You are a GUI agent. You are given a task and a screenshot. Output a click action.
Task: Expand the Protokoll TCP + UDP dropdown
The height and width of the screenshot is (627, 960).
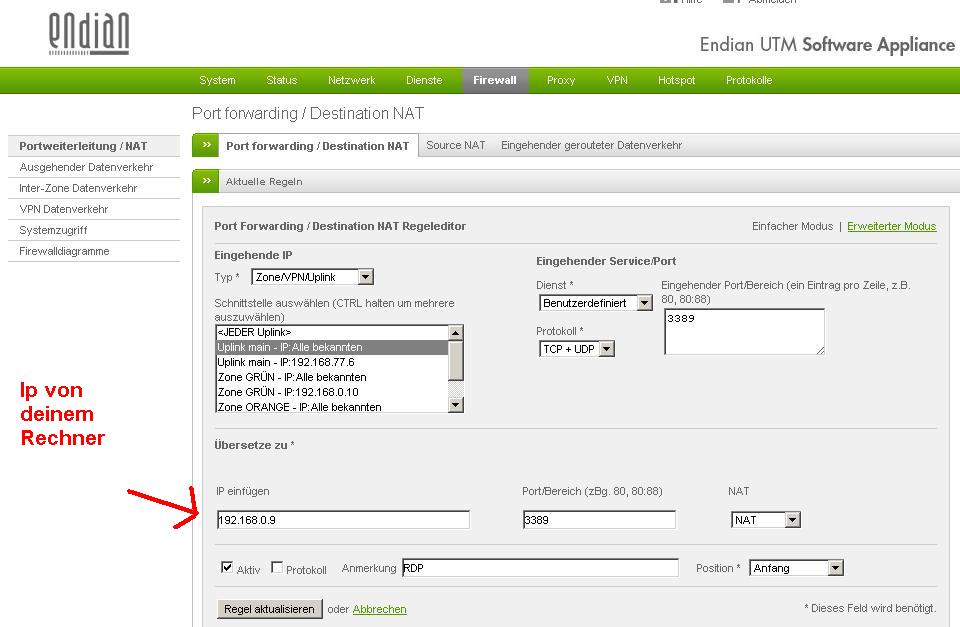(606, 349)
